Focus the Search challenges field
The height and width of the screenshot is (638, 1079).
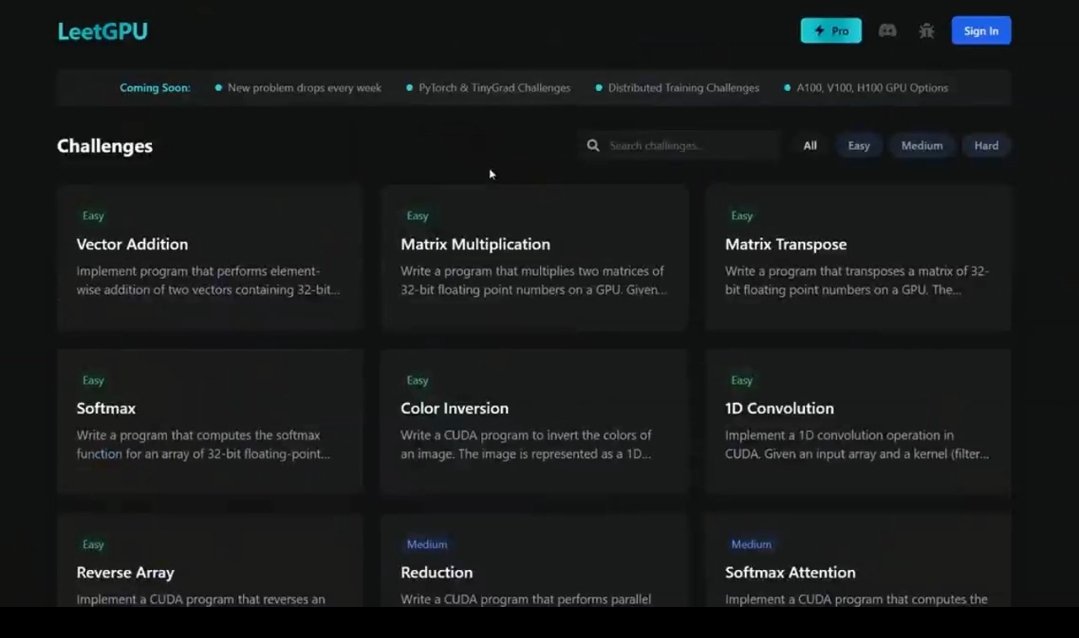679,145
